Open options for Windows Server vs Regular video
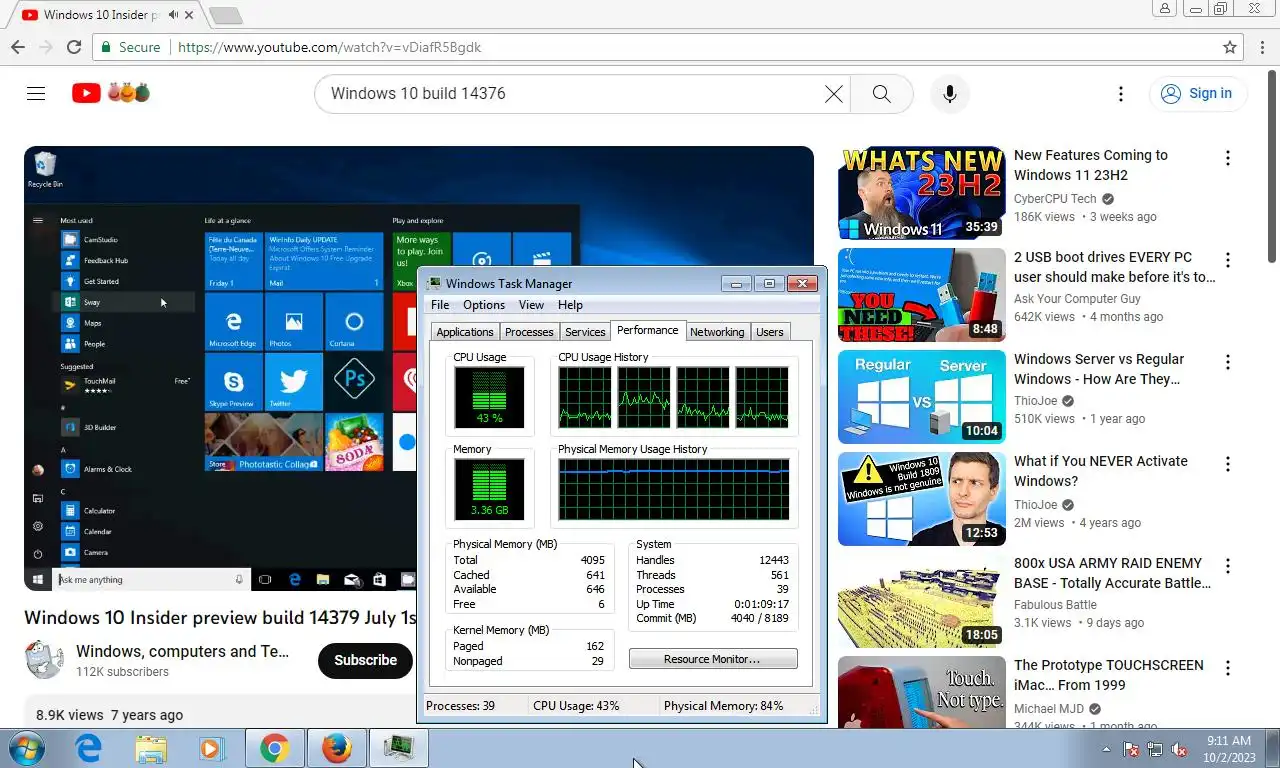Screen dimensions: 1280x768 pos(1227,362)
